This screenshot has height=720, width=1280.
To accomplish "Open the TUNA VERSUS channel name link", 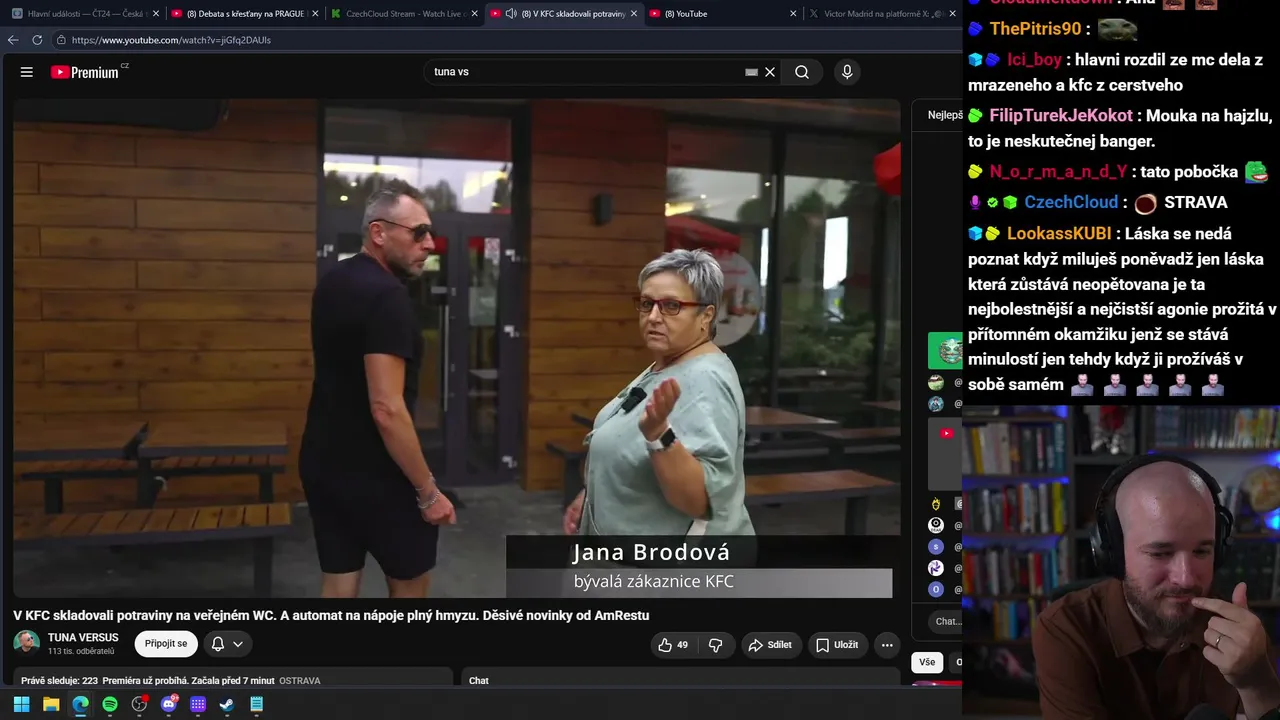I will click(x=83, y=638).
